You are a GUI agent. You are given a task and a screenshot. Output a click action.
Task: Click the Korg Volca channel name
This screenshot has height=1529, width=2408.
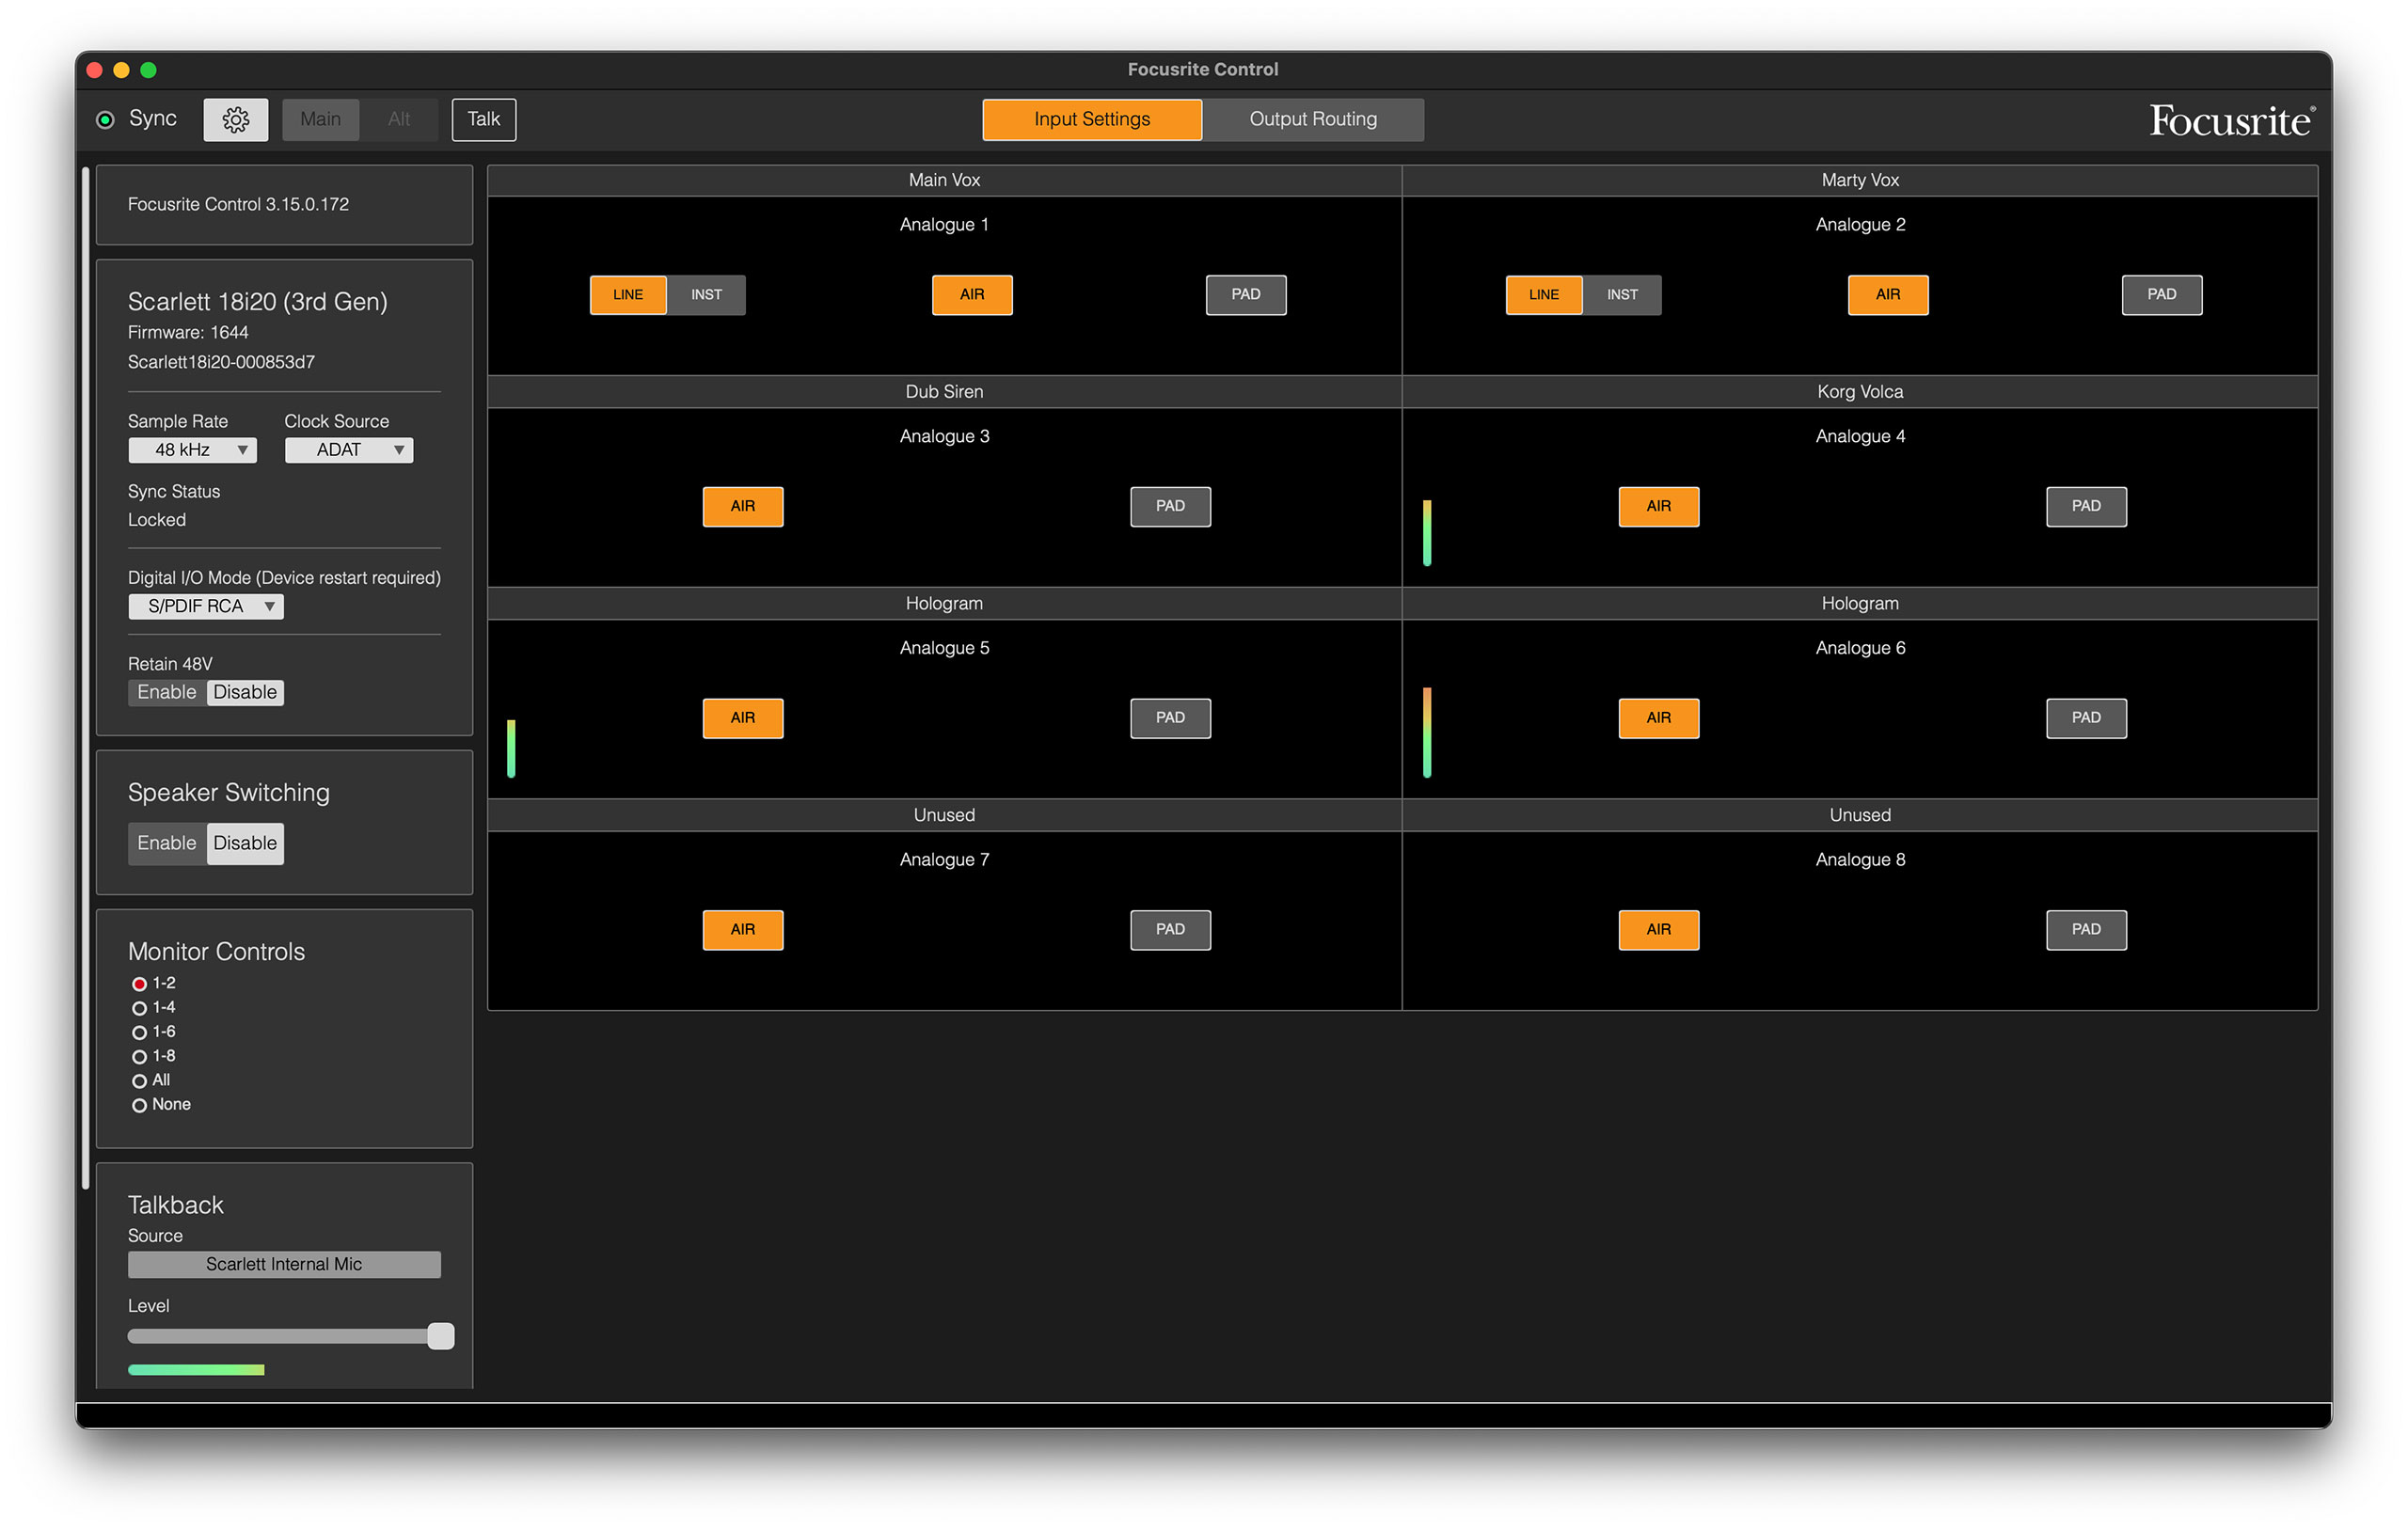tap(1860, 392)
